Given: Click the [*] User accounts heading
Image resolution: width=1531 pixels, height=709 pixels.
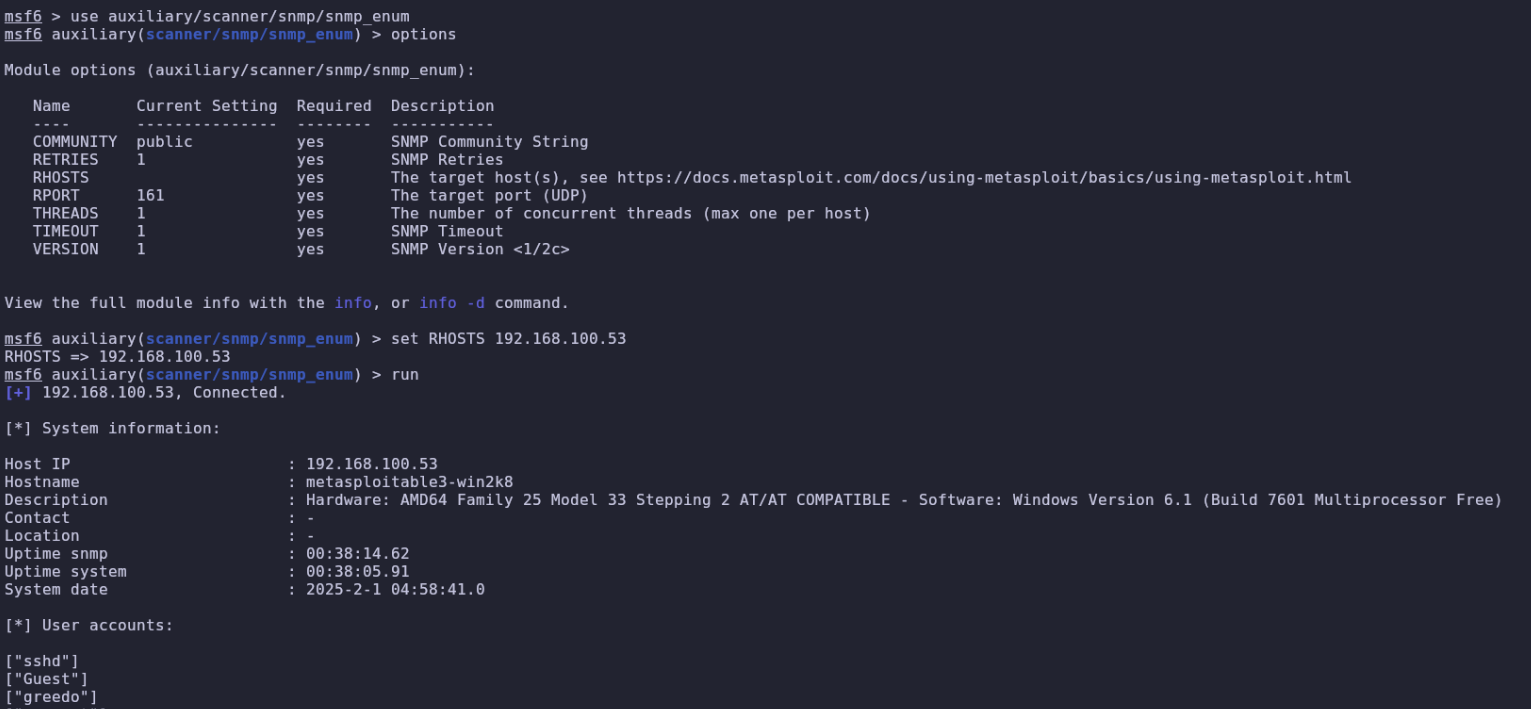Looking at the screenshot, I should coord(90,625).
